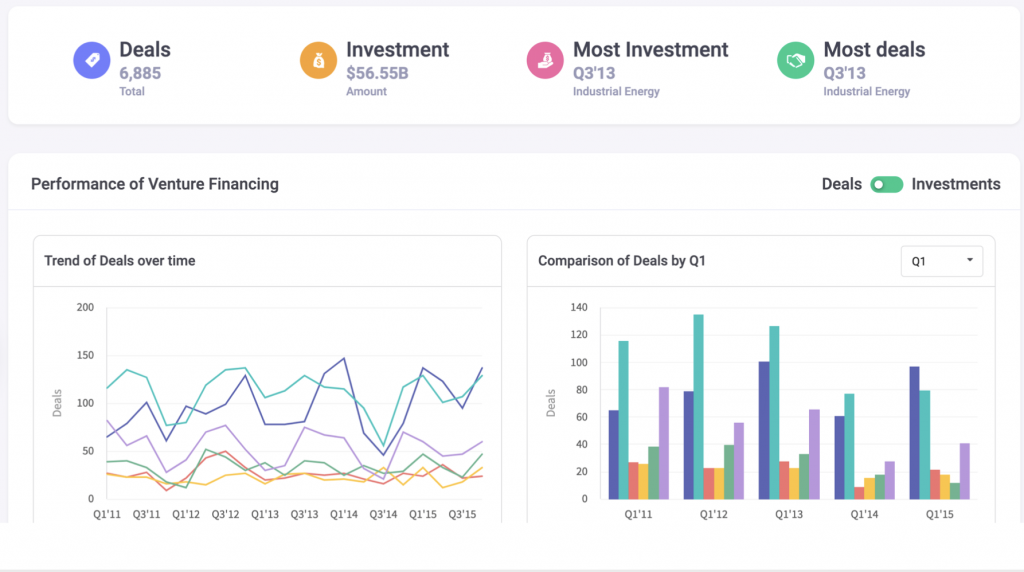1024x572 pixels.
Task: Click the Trend of Deals over time title
Action: (x=120, y=261)
